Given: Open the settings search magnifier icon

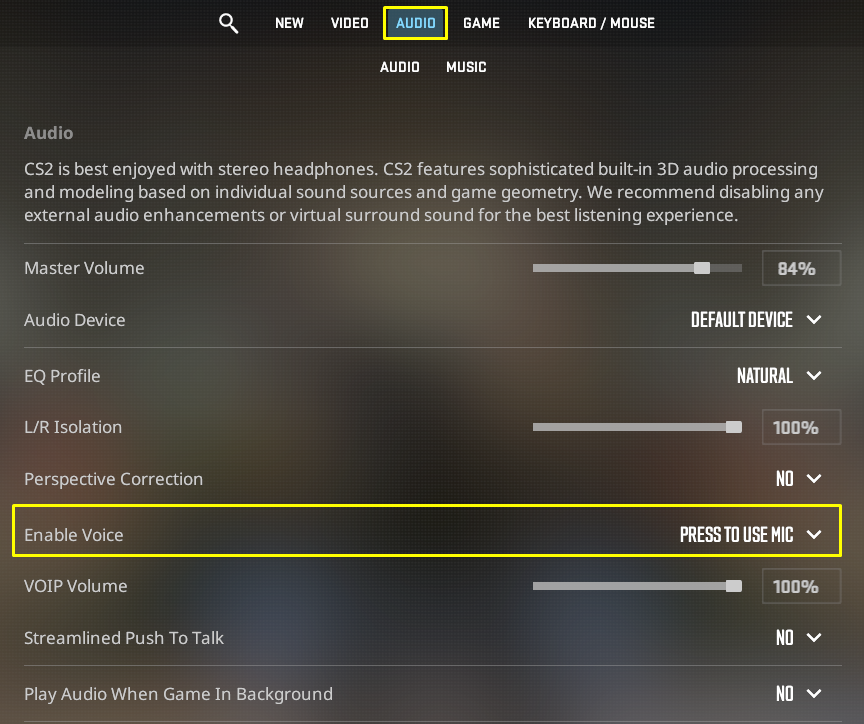Looking at the screenshot, I should pyautogui.click(x=228, y=23).
